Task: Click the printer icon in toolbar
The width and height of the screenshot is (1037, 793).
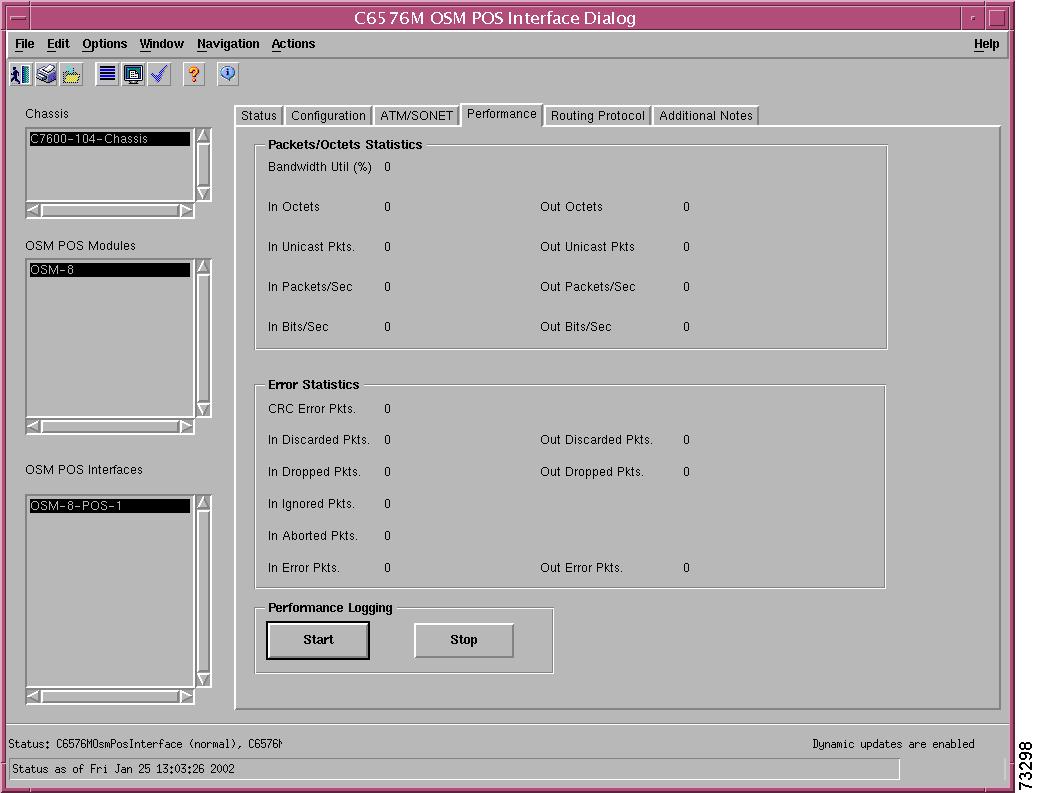Action: (46, 74)
